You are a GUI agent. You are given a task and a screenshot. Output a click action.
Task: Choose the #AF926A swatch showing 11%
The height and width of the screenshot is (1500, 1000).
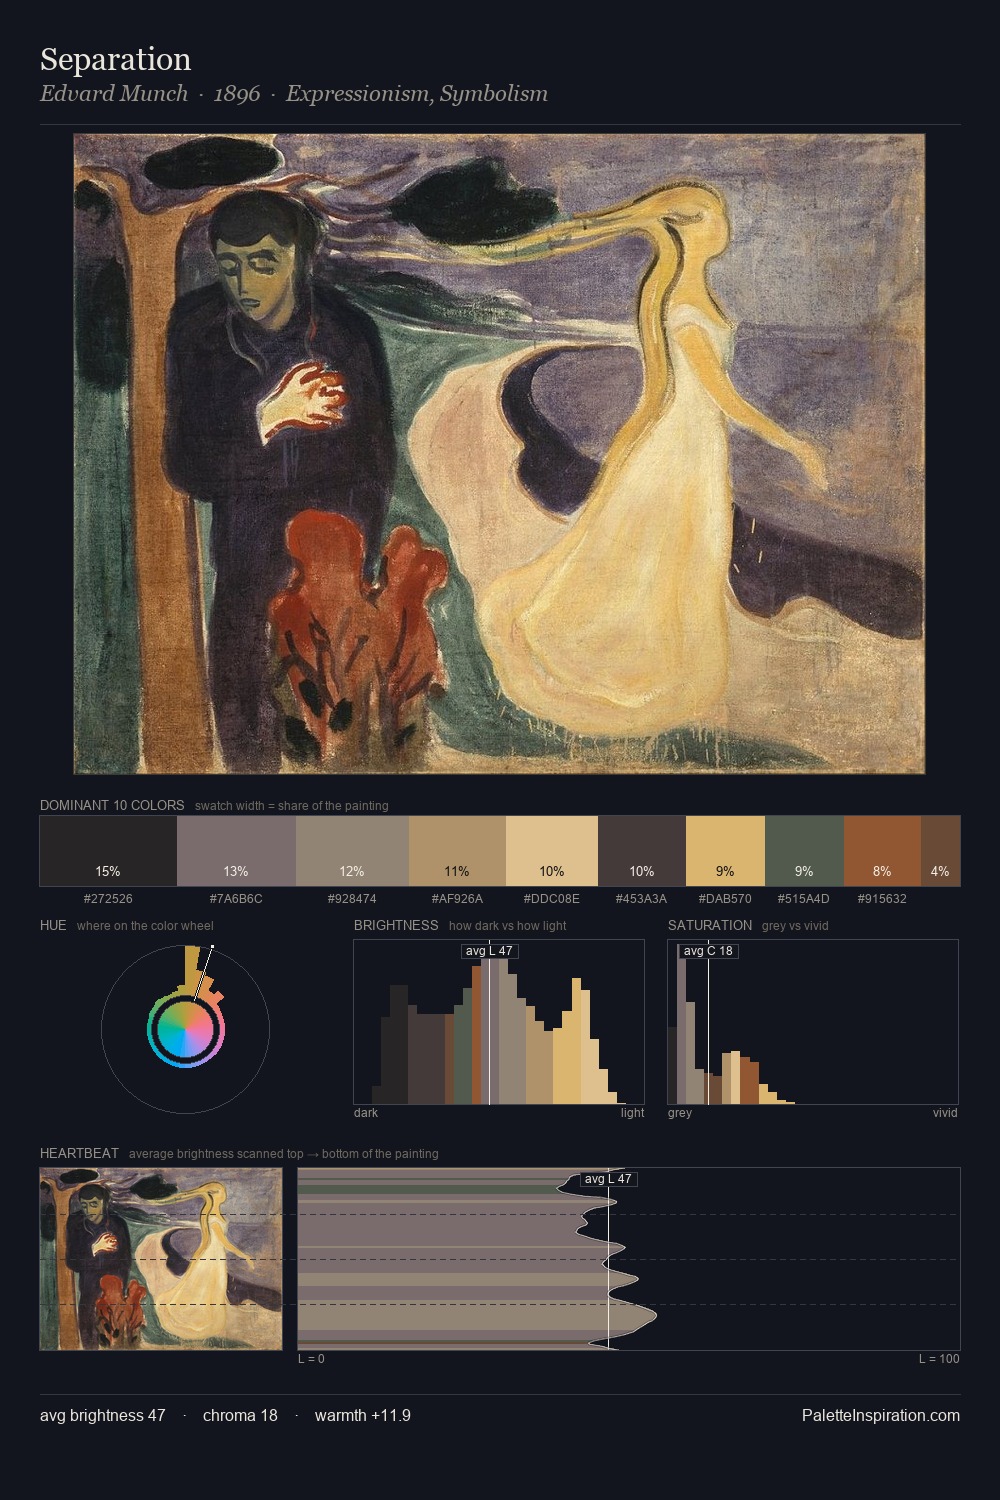pos(457,851)
